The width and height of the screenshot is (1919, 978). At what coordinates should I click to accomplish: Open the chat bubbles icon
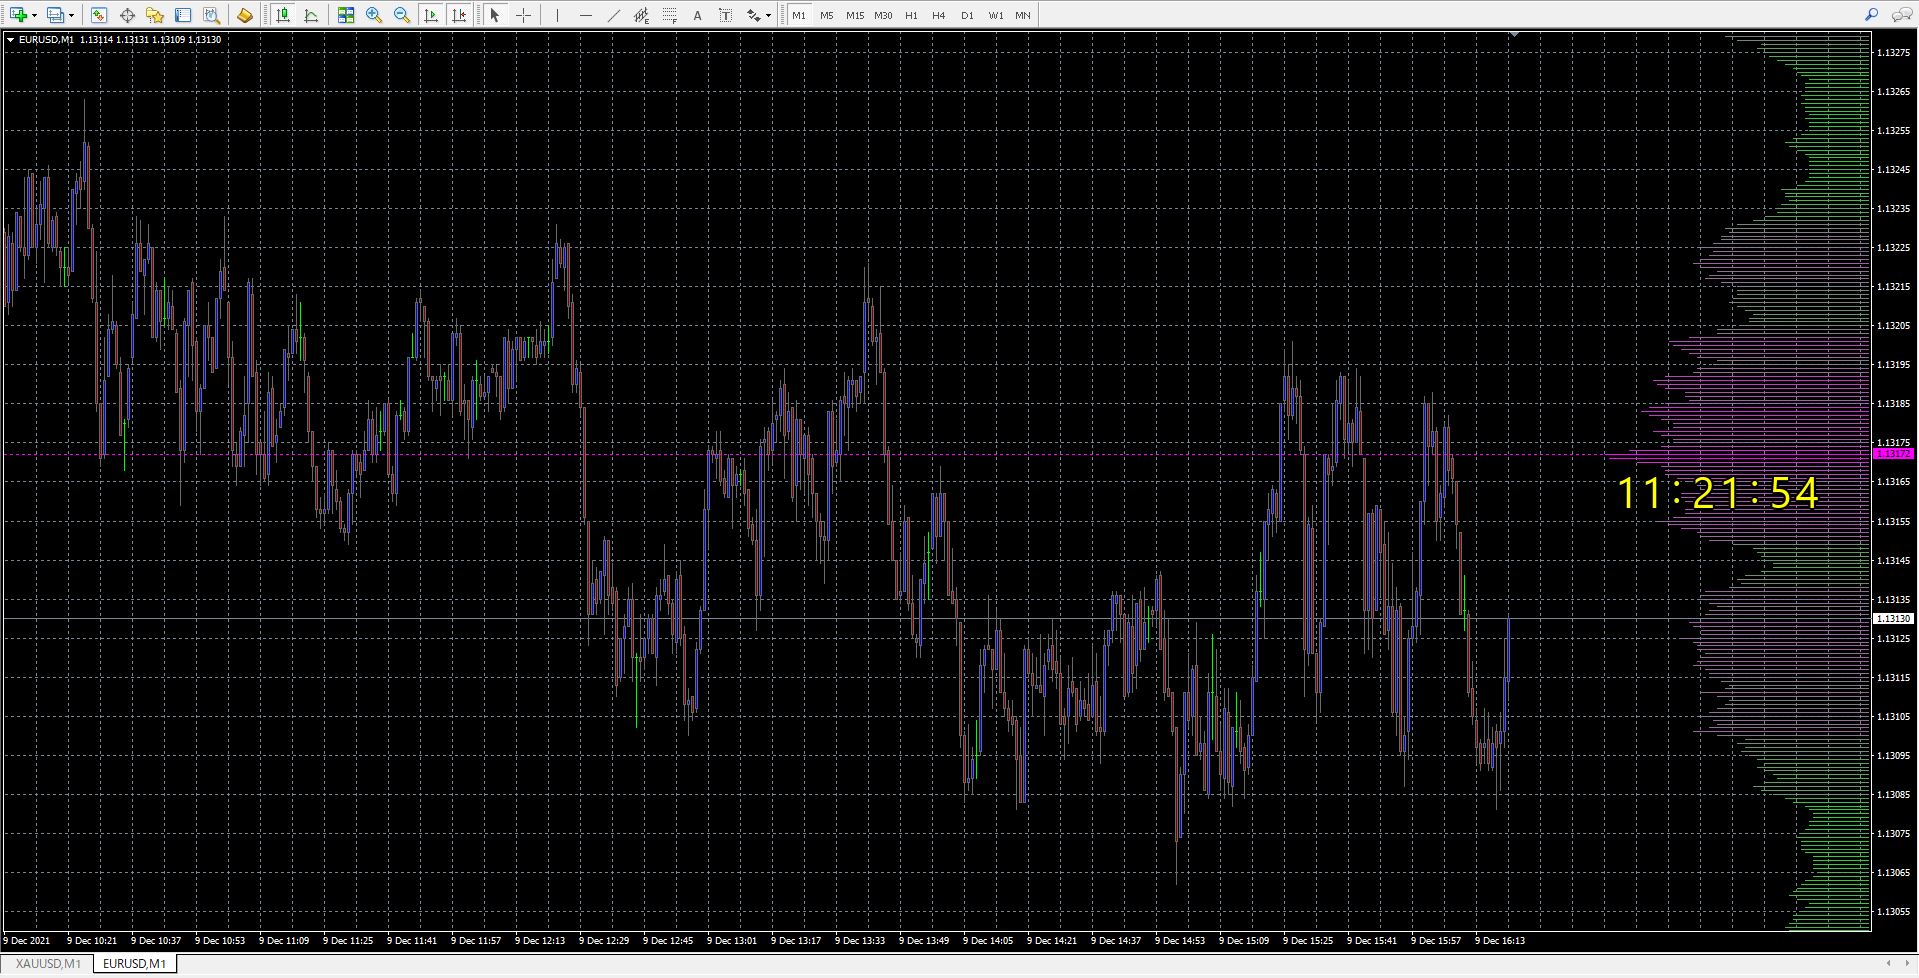pos(1900,15)
